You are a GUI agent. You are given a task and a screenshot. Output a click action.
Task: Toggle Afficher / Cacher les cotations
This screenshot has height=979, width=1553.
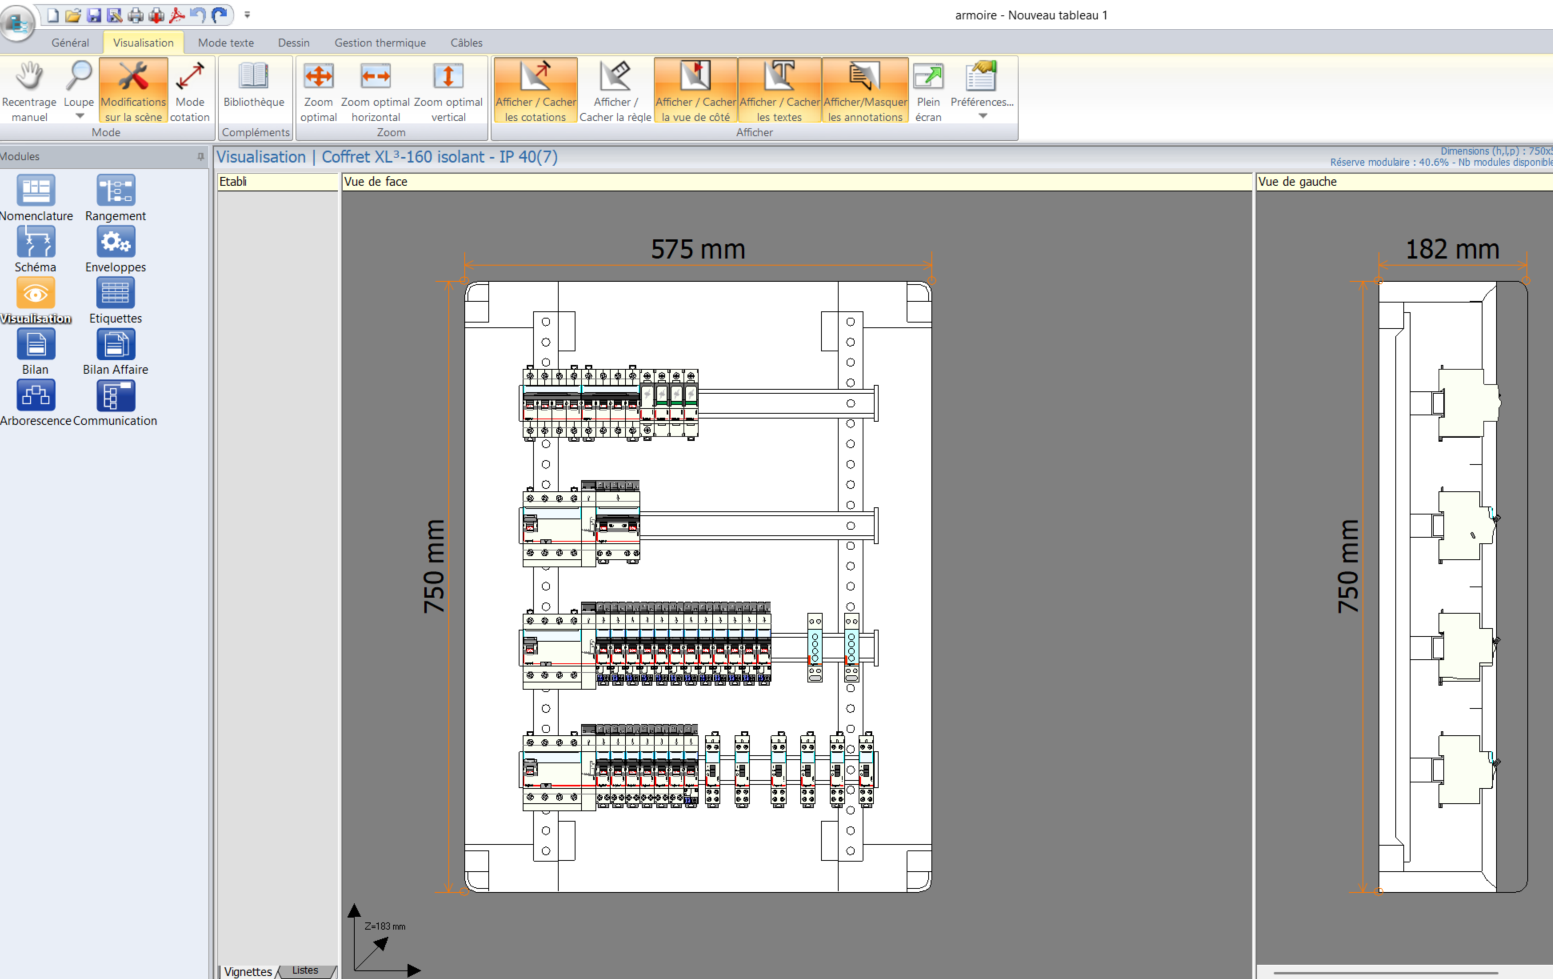[x=536, y=90]
